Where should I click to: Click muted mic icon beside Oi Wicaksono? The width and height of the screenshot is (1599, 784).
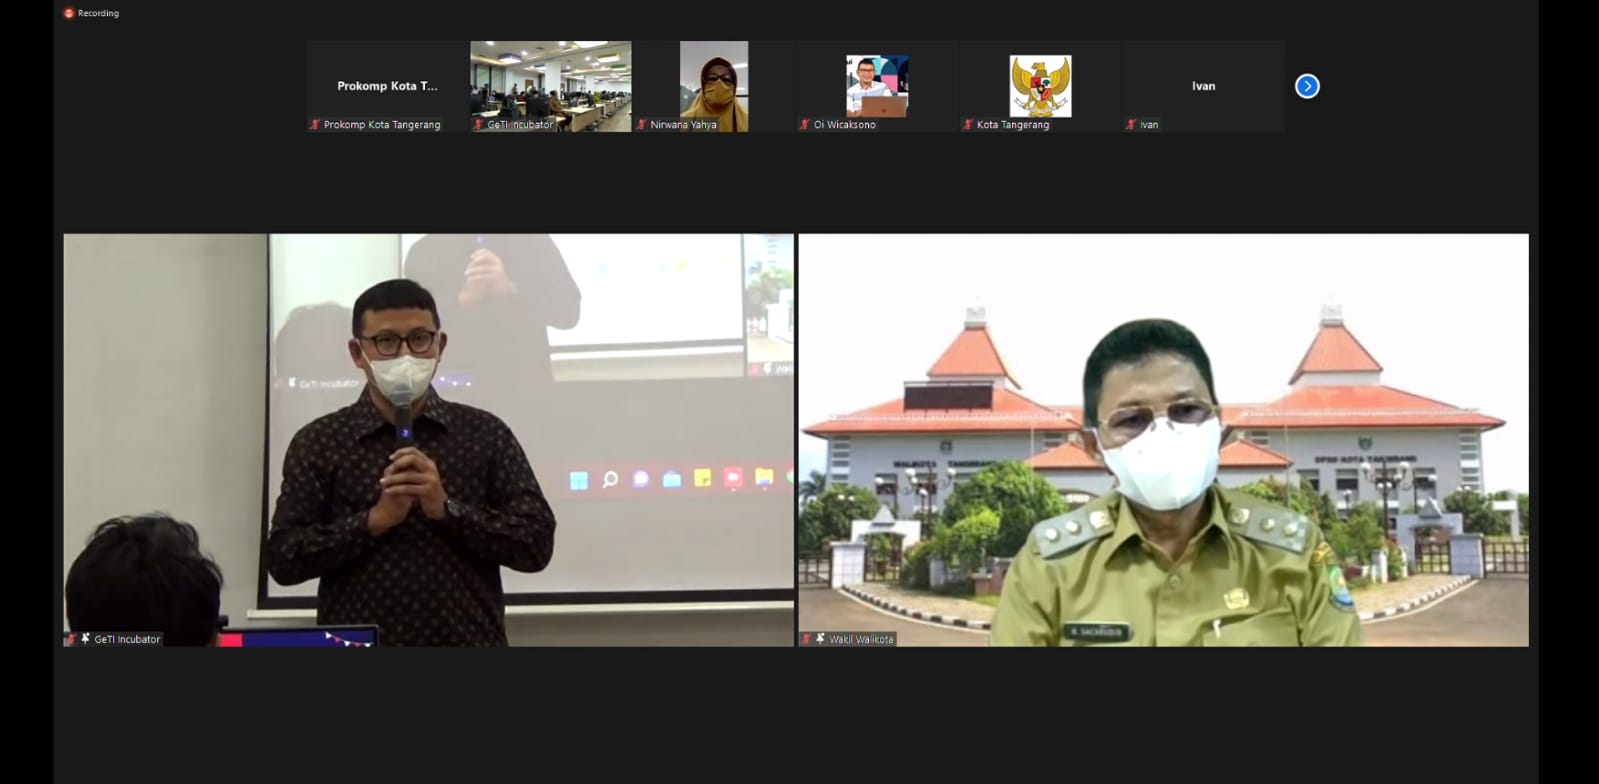pos(805,125)
